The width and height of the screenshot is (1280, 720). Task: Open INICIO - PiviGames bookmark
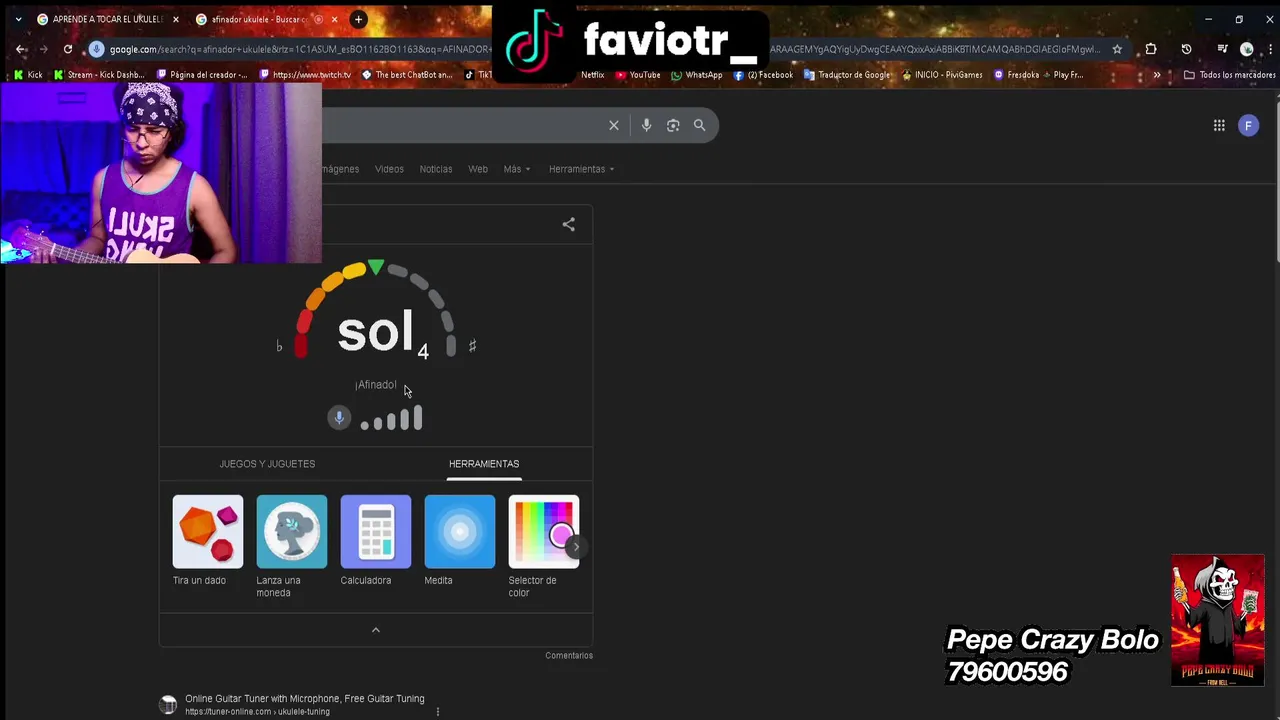tap(942, 75)
